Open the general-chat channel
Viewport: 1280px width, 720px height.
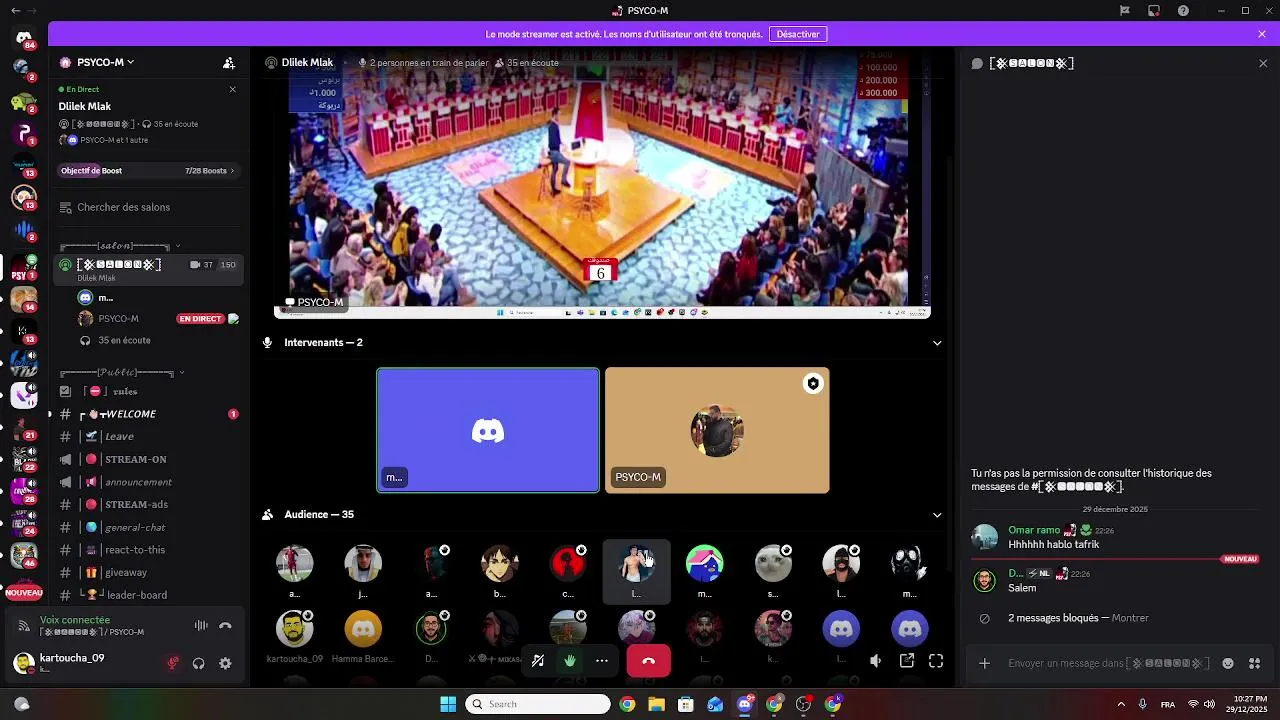pyautogui.click(x=149, y=527)
